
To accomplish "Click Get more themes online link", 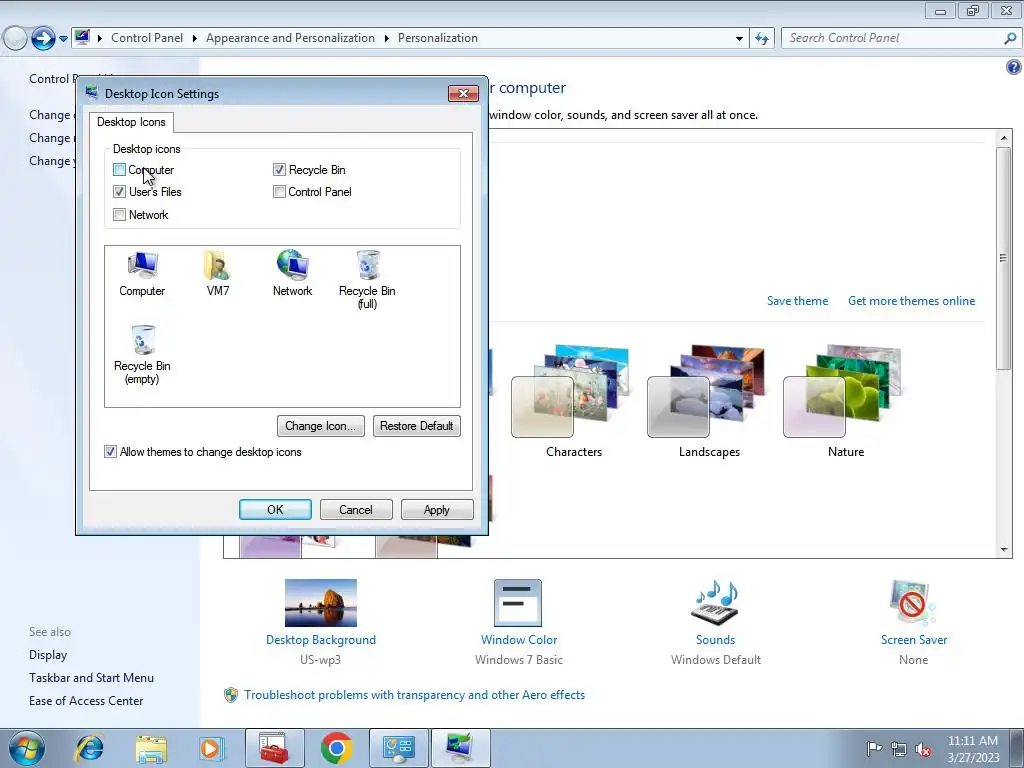I will (x=911, y=301).
